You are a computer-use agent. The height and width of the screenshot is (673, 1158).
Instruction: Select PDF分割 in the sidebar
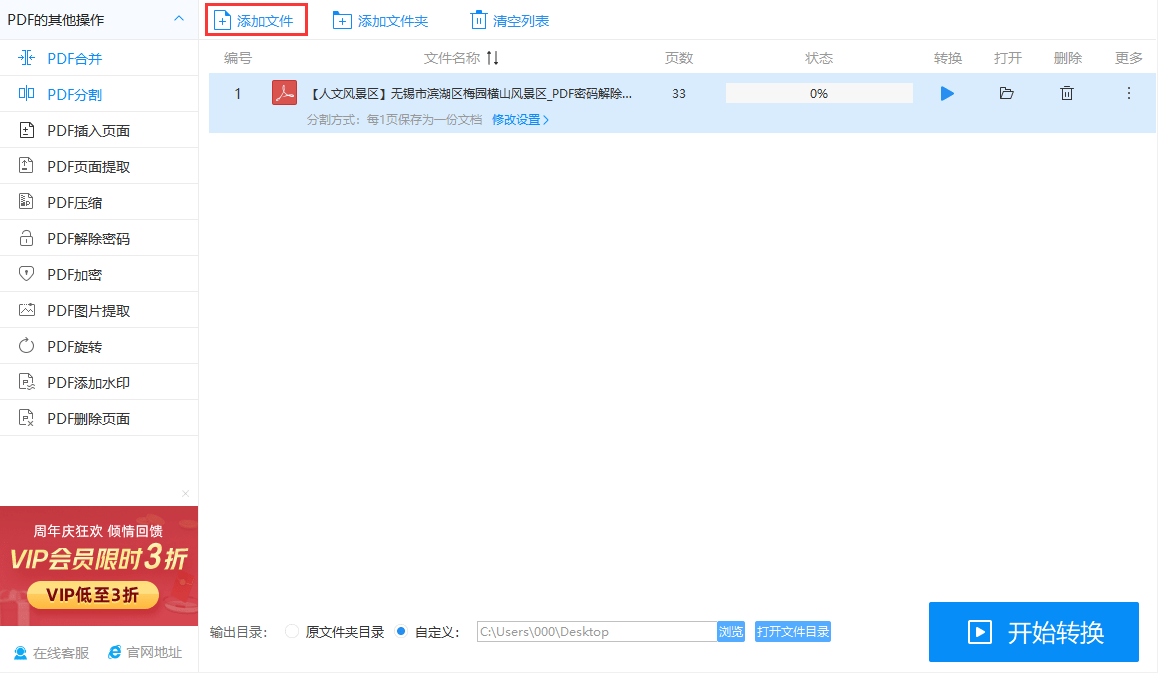pyautogui.click(x=99, y=95)
